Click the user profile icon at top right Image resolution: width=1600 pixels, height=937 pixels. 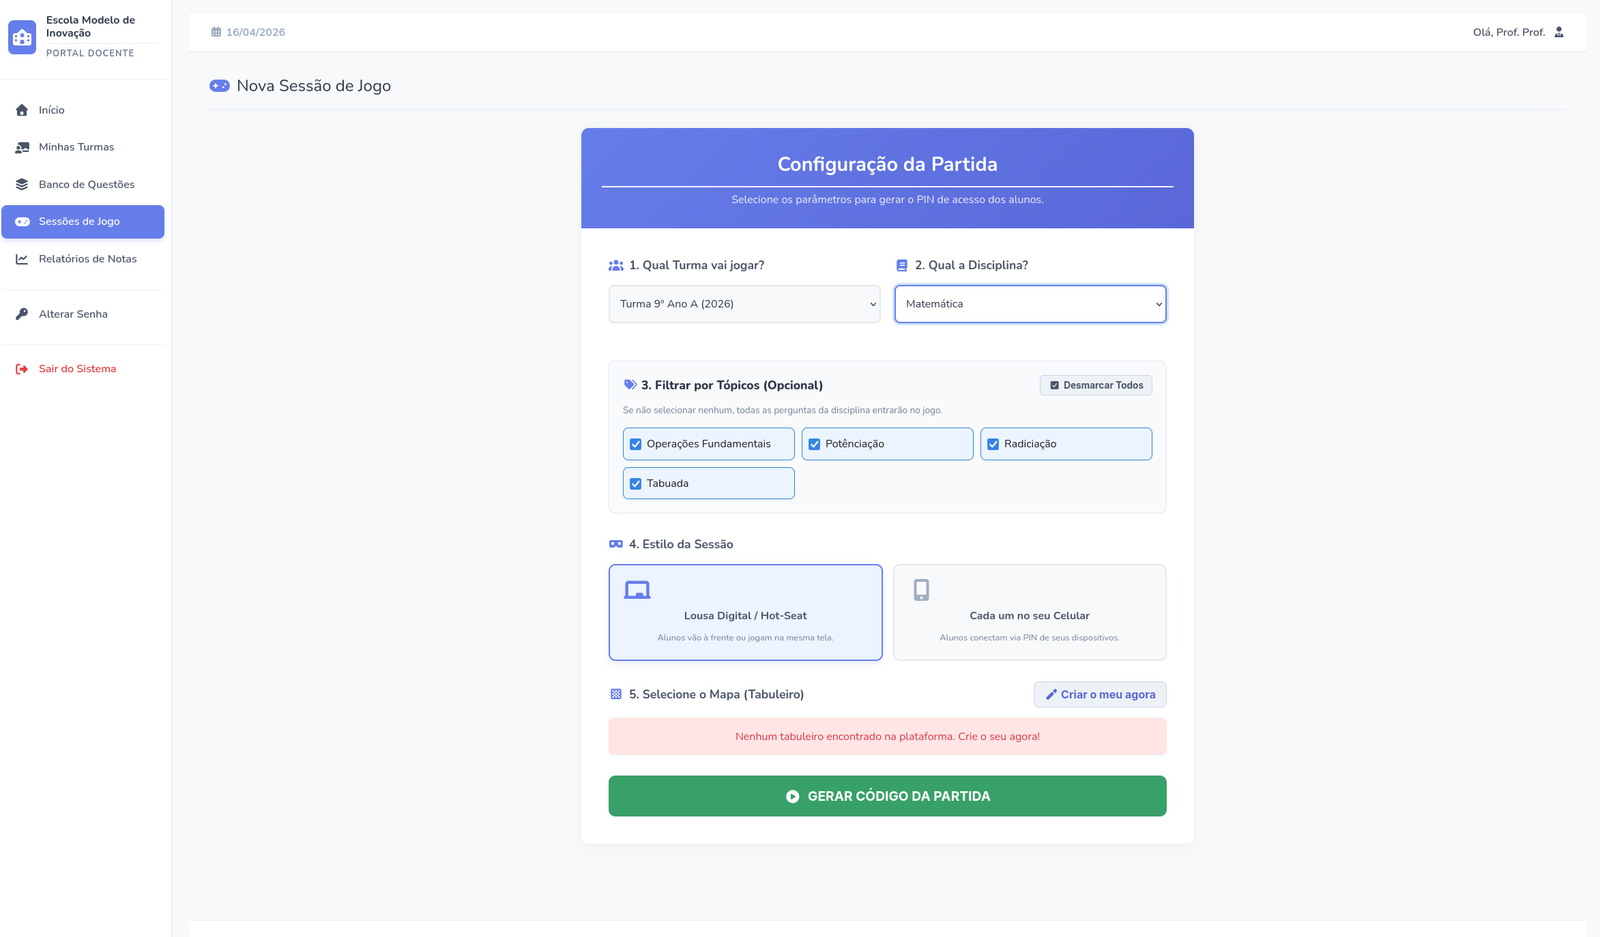(x=1558, y=32)
